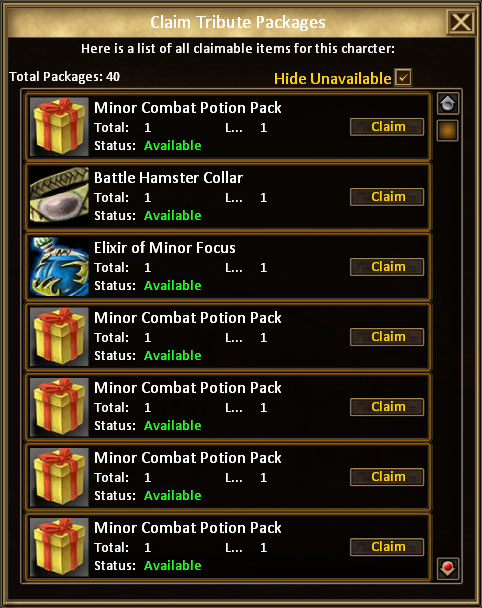
Task: Claim the sixth listed package
Action: click(x=387, y=477)
